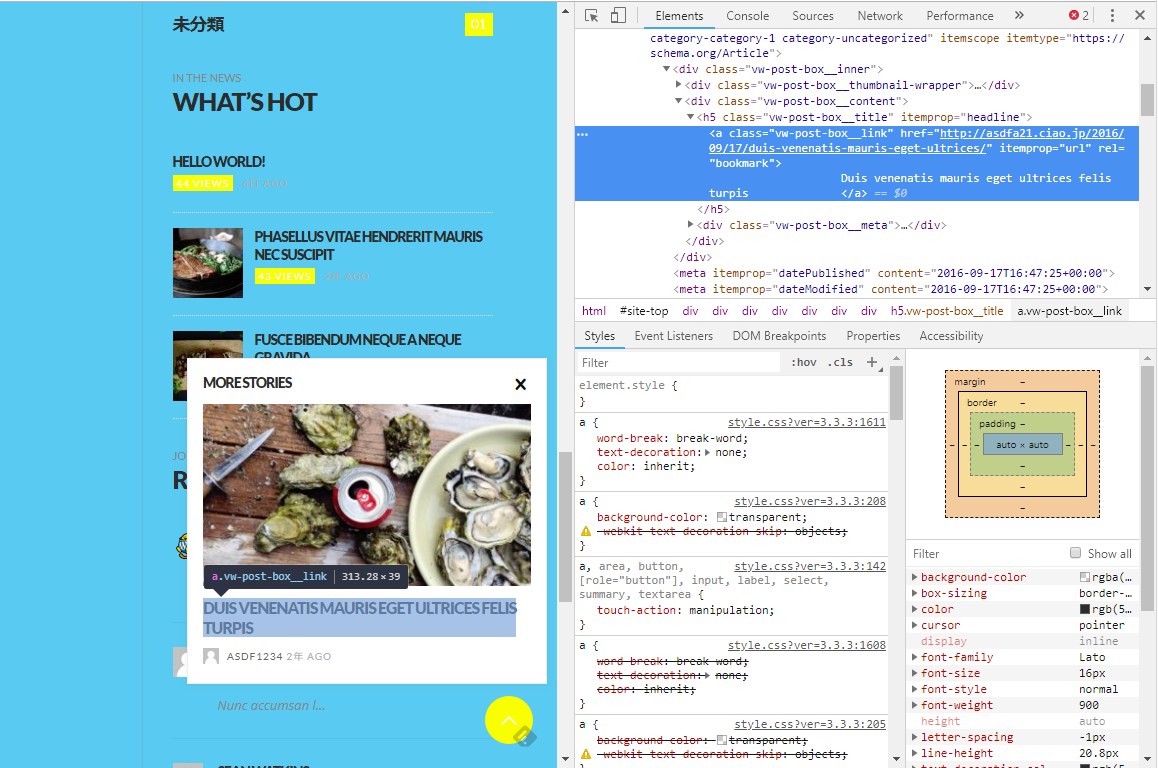Screen dimensions: 1158x768
Task: Expand the computed font-family property
Action: coord(914,657)
